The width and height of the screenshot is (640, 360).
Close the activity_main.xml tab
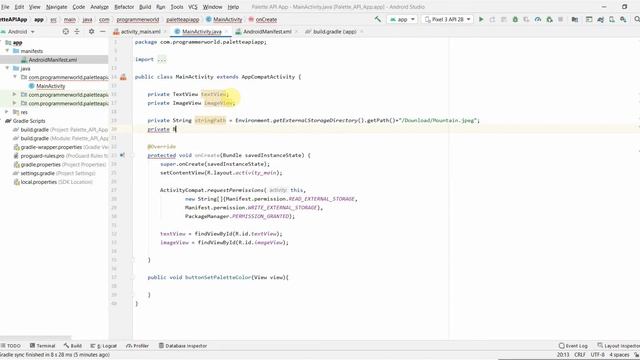(165, 31)
